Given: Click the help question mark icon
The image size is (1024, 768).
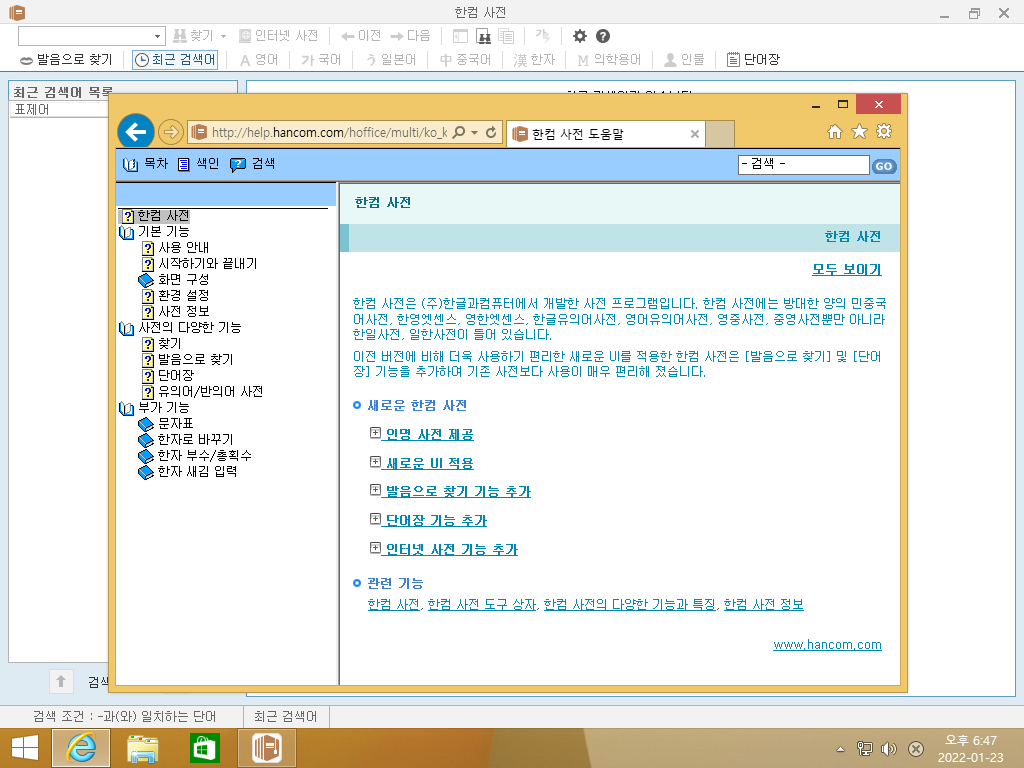Looking at the screenshot, I should 603,36.
